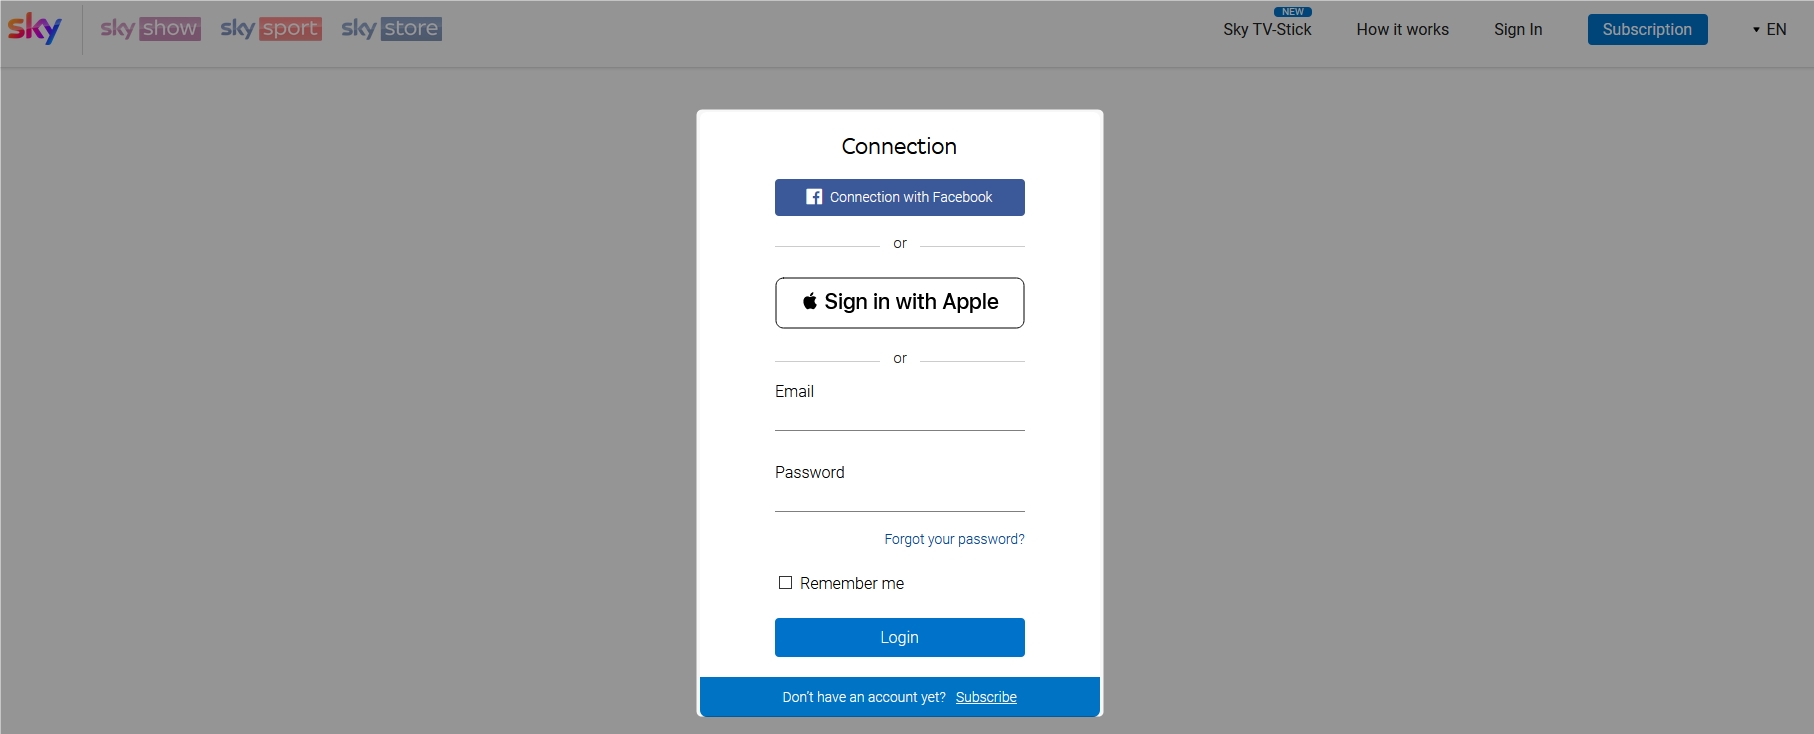Open Sky TV-Stick menu item
The image size is (1814, 734).
1267,30
